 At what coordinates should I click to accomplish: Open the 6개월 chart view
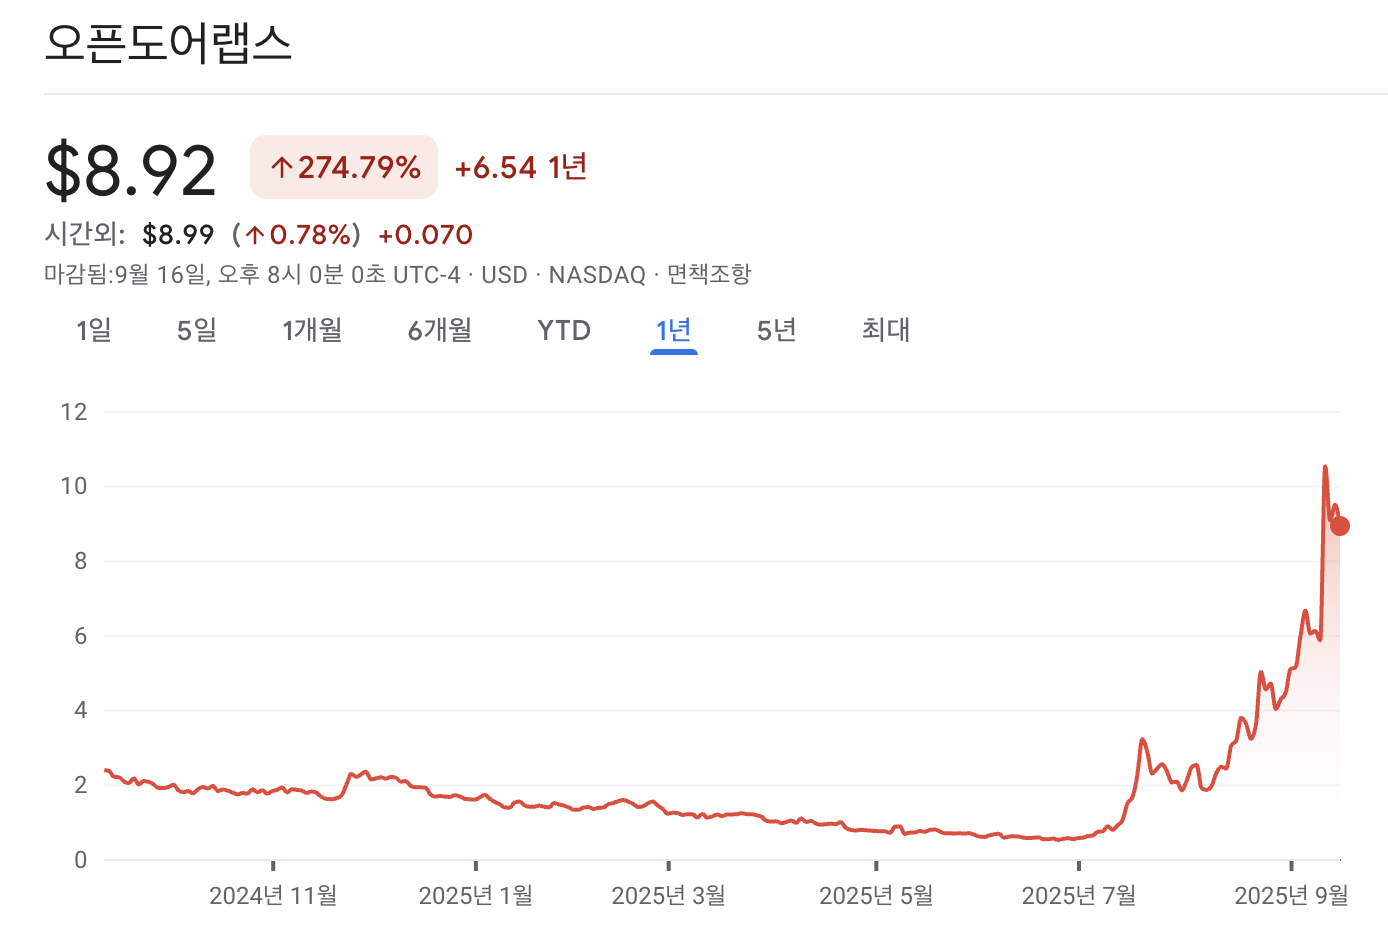pos(439,330)
